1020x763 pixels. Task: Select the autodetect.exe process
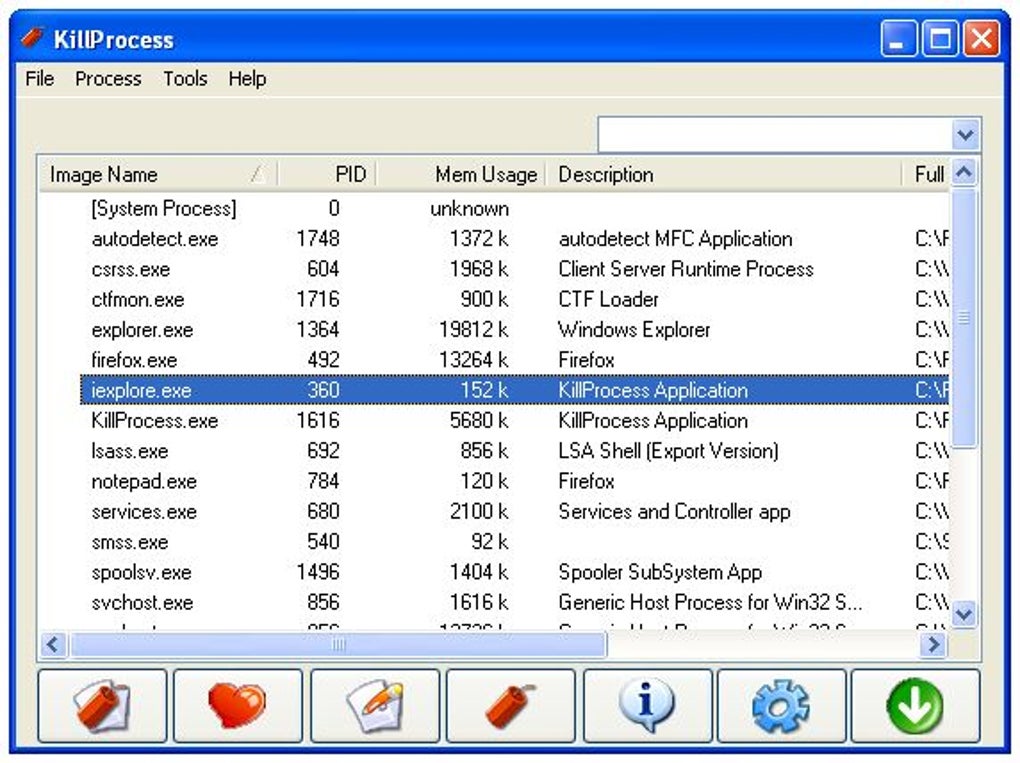(x=494, y=239)
